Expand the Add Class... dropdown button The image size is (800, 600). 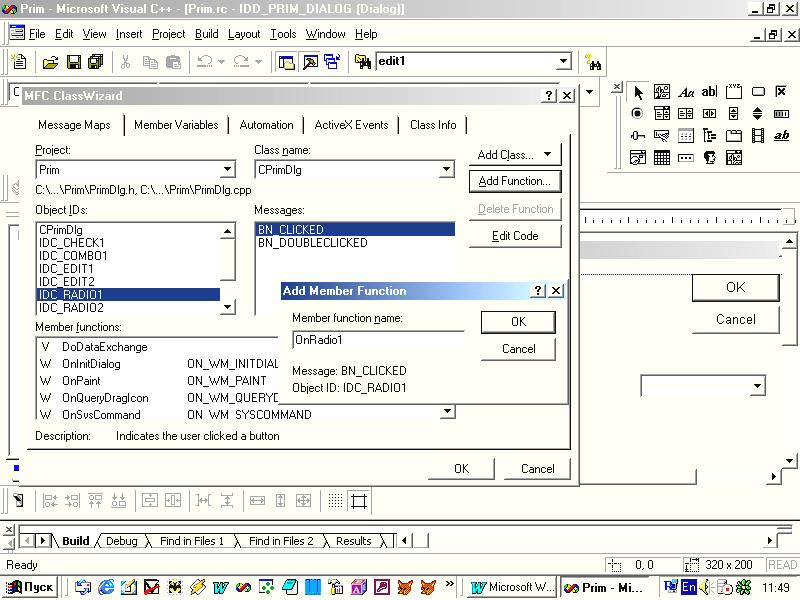tap(547, 154)
